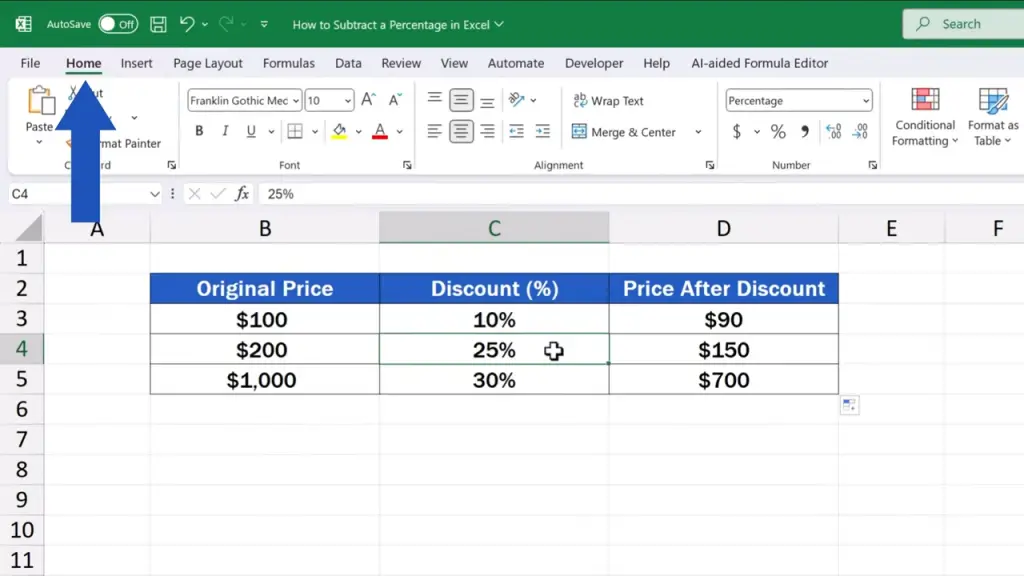Toggle bold formatting
Image resolution: width=1024 pixels, height=576 pixels.
pos(199,131)
